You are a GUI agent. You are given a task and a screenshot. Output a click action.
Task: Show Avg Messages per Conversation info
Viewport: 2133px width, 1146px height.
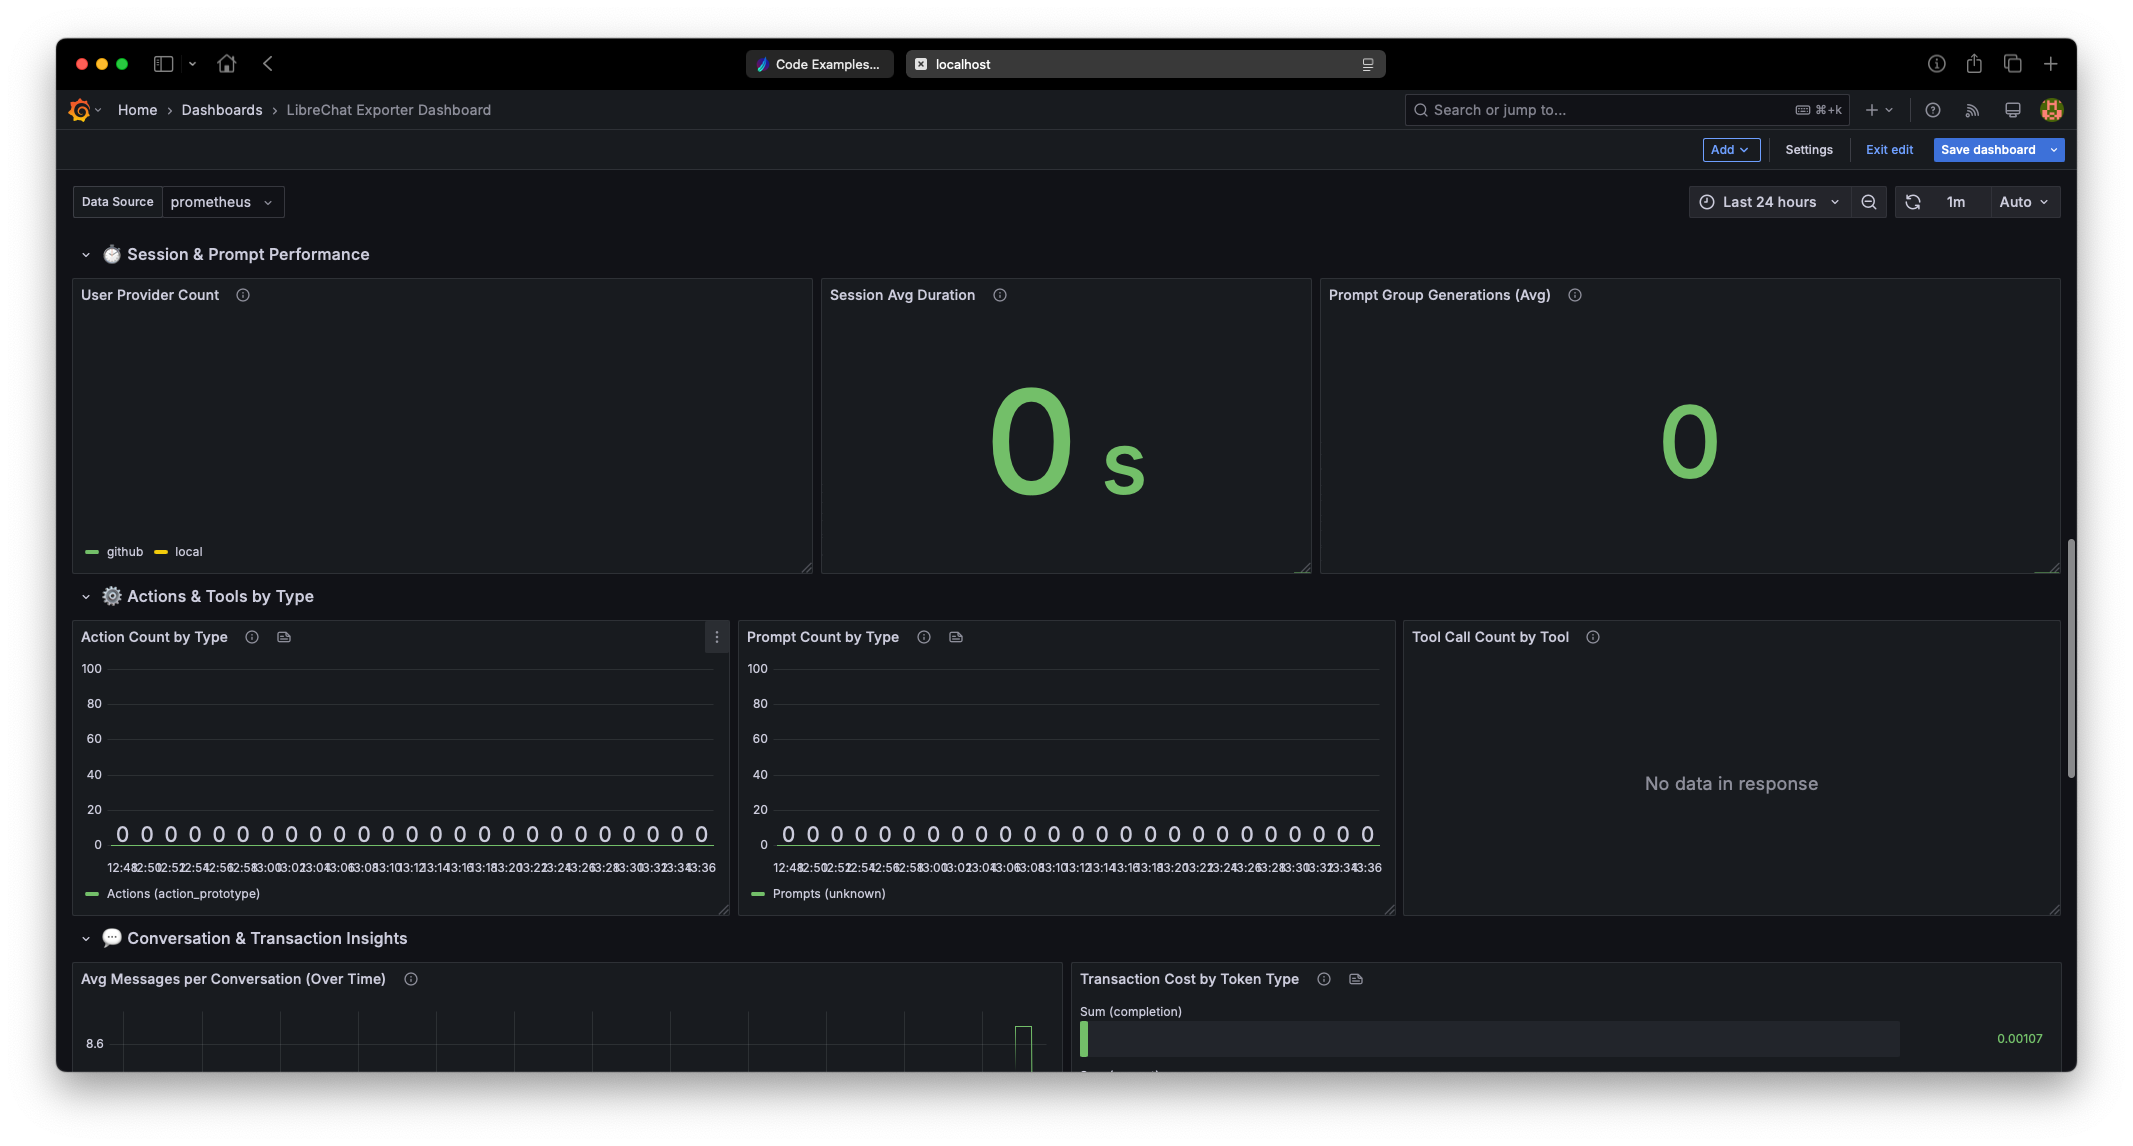(411, 979)
